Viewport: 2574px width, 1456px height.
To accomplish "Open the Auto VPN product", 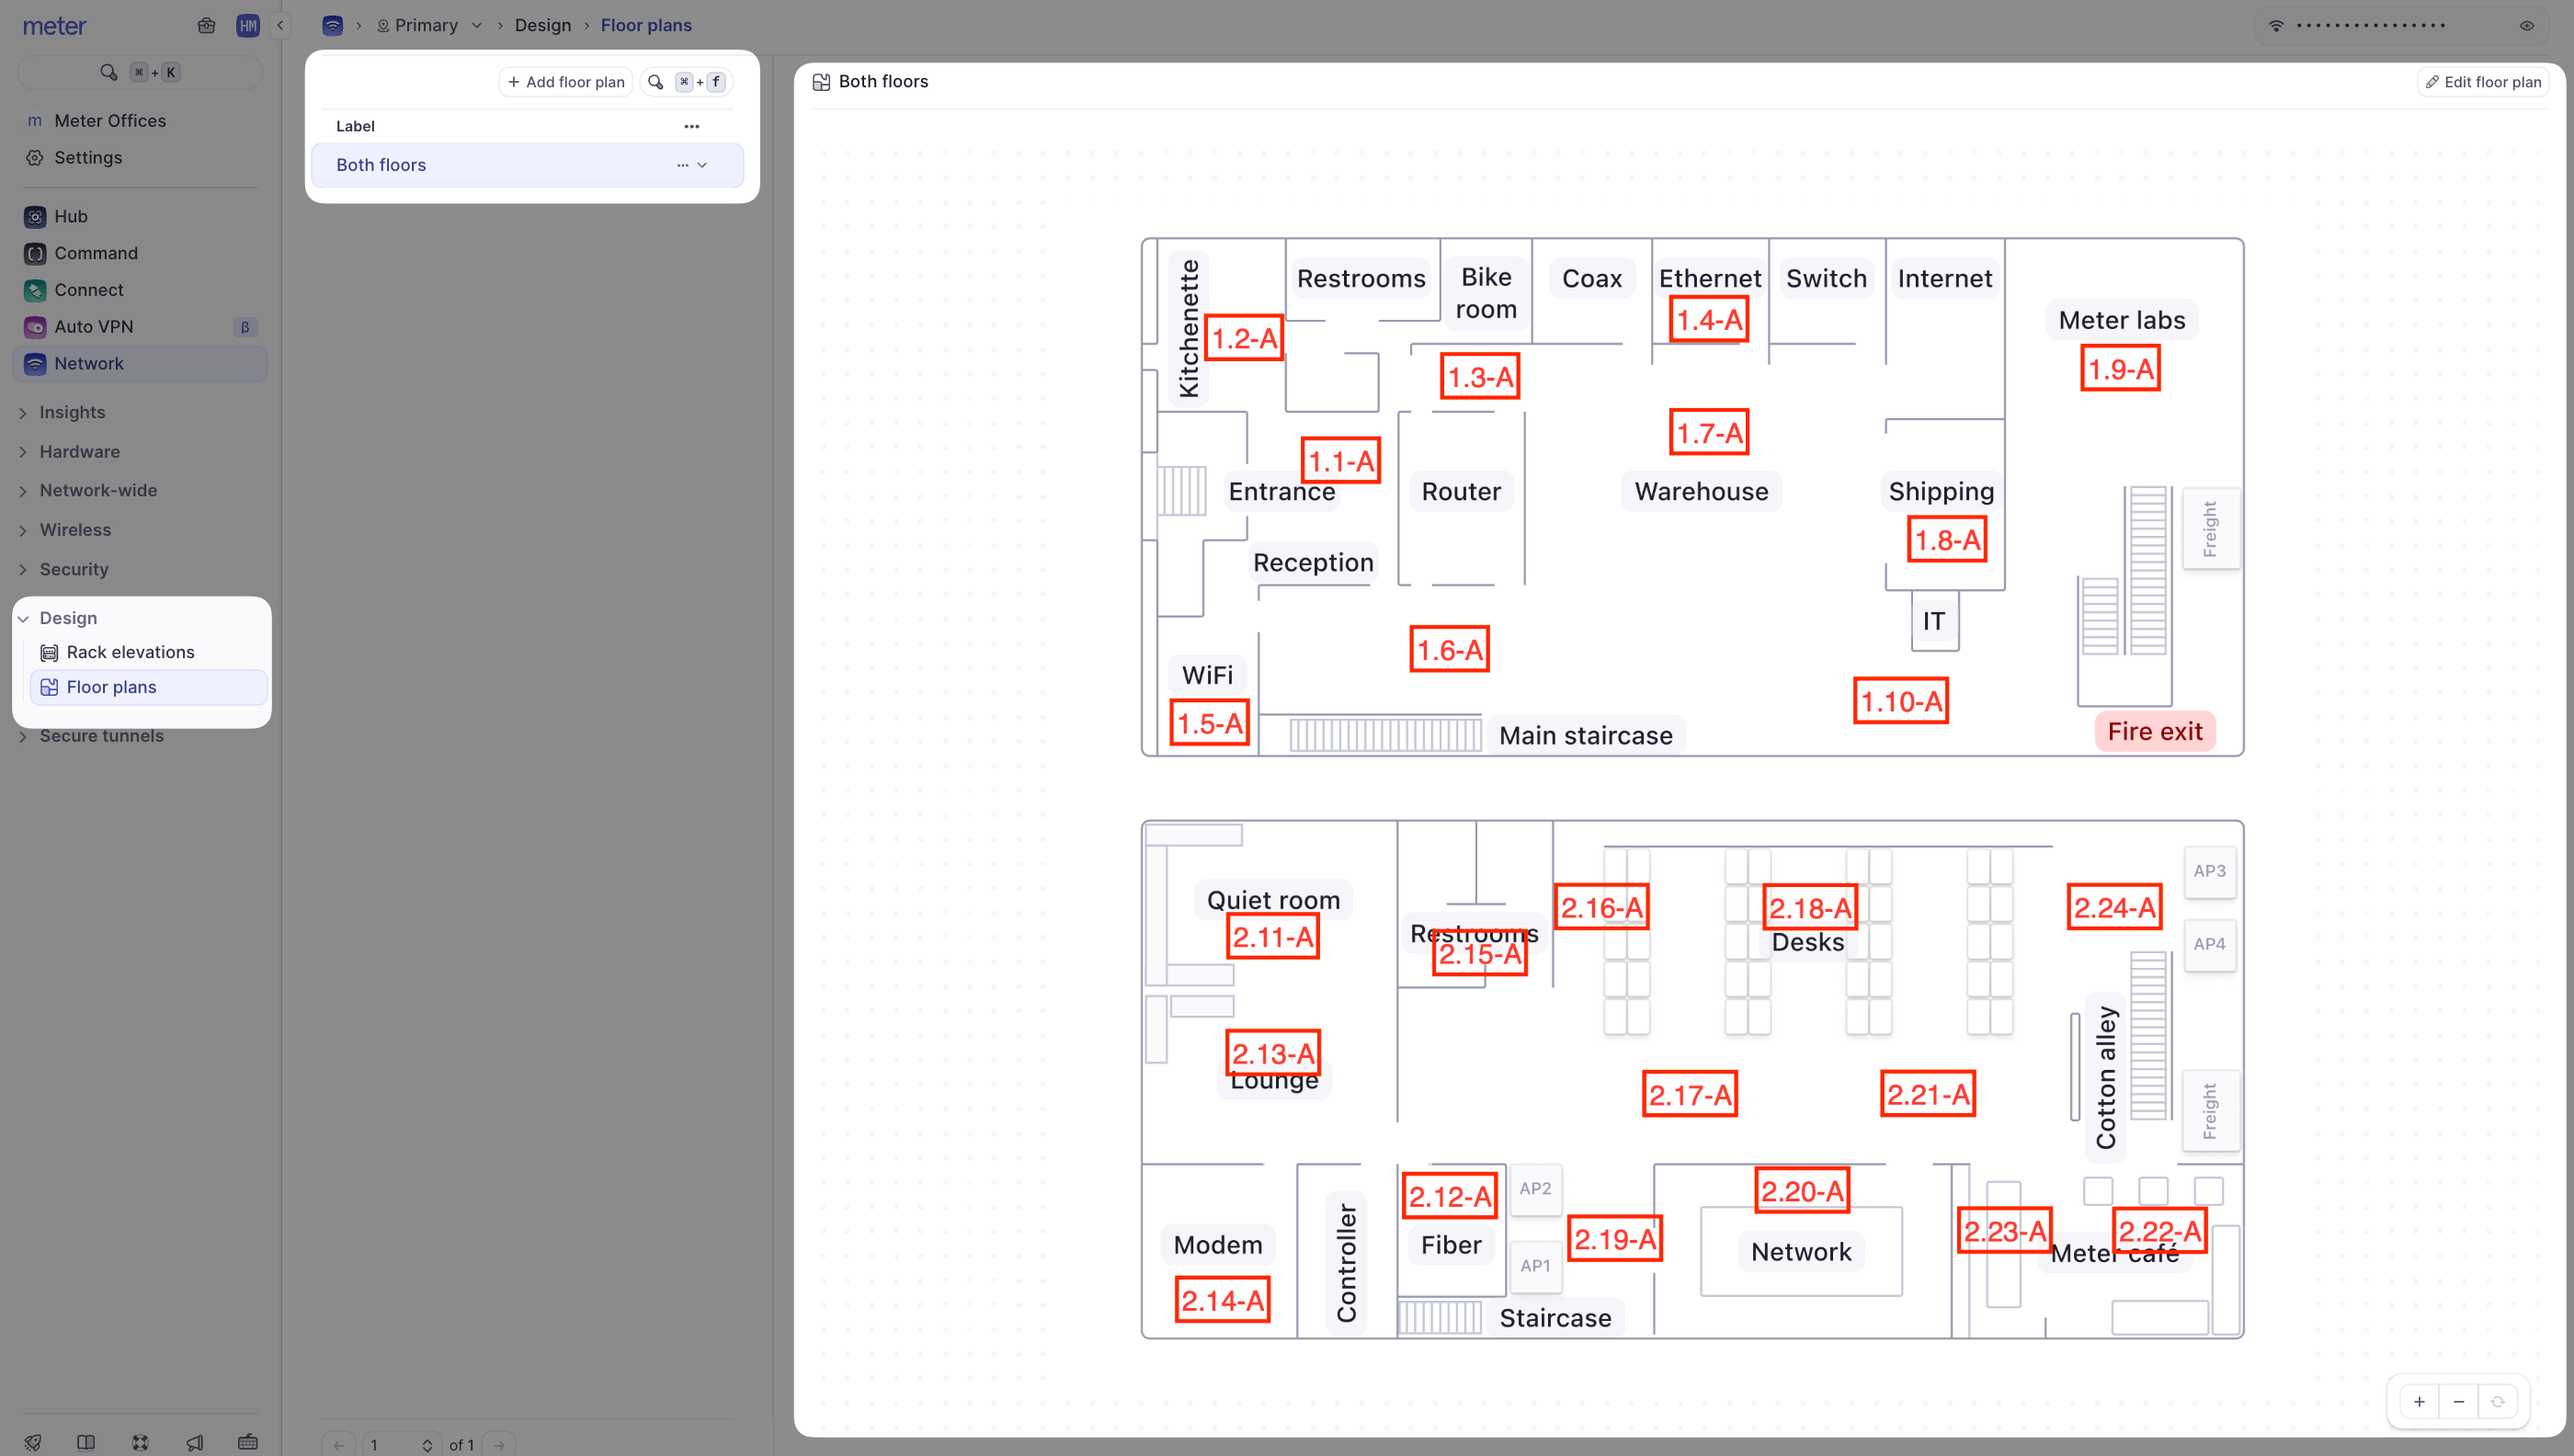I will 94,327.
